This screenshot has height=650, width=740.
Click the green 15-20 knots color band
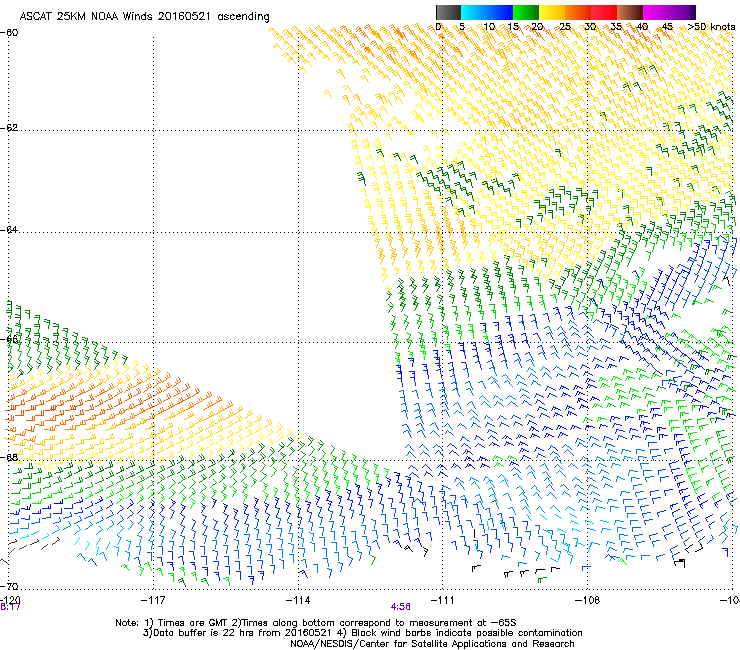526,12
